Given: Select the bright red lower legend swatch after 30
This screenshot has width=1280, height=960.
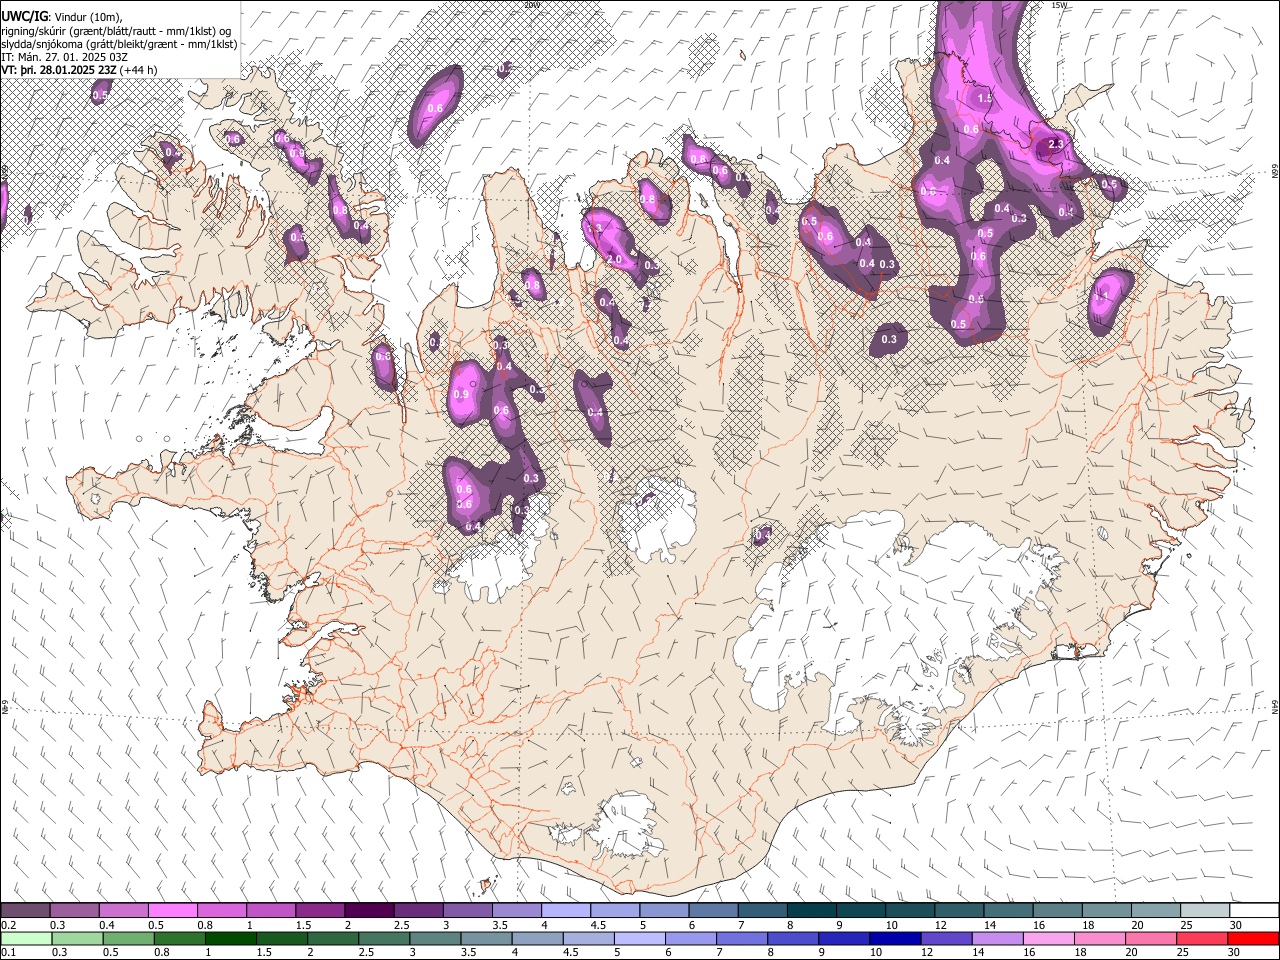Looking at the screenshot, I should click(x=1254, y=938).
